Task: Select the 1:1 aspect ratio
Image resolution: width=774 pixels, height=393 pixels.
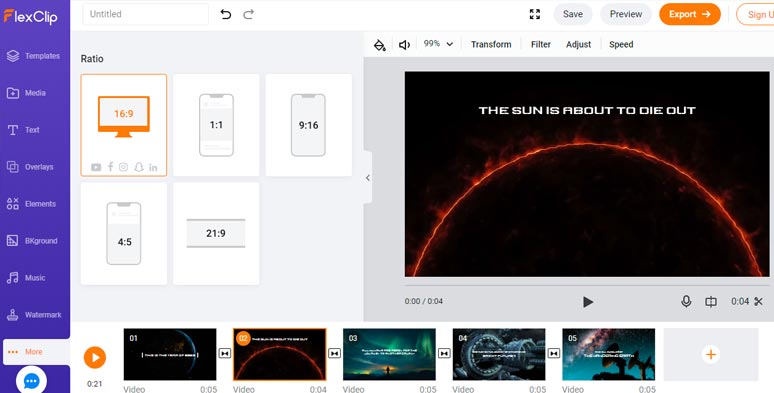Action: pos(216,125)
